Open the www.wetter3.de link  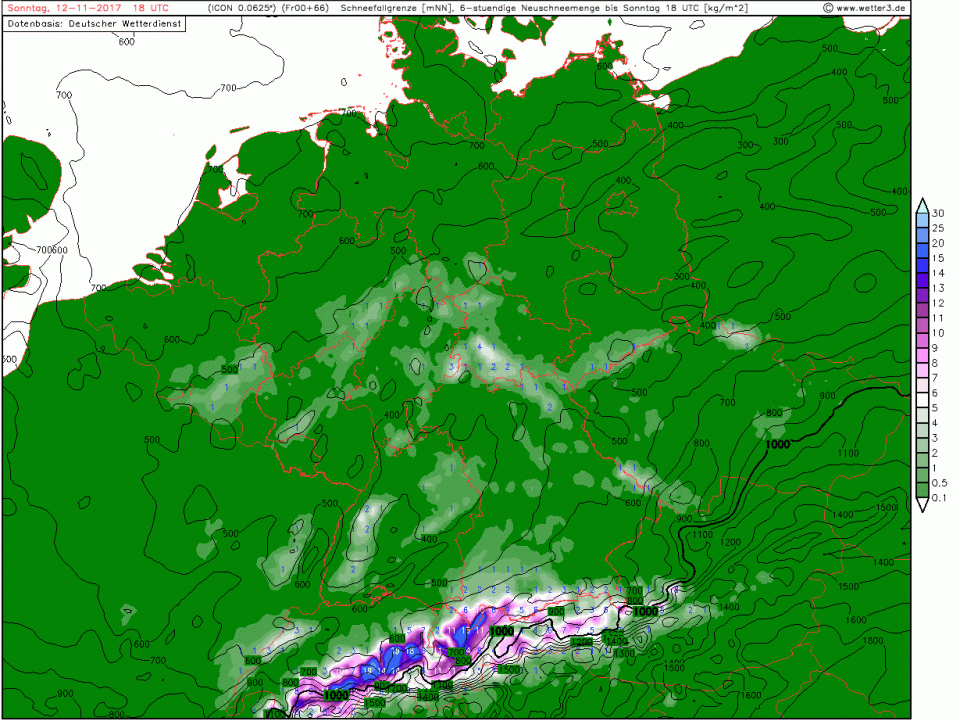(871, 8)
